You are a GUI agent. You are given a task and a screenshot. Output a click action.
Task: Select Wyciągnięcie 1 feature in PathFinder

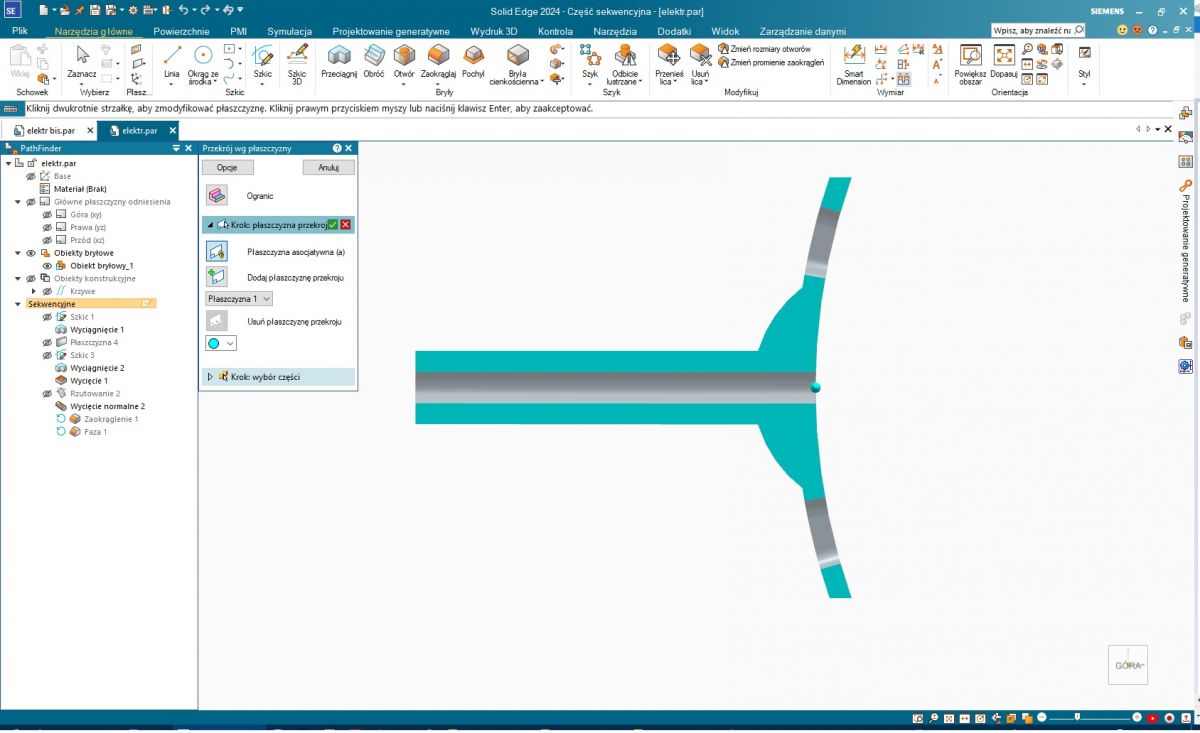point(97,330)
